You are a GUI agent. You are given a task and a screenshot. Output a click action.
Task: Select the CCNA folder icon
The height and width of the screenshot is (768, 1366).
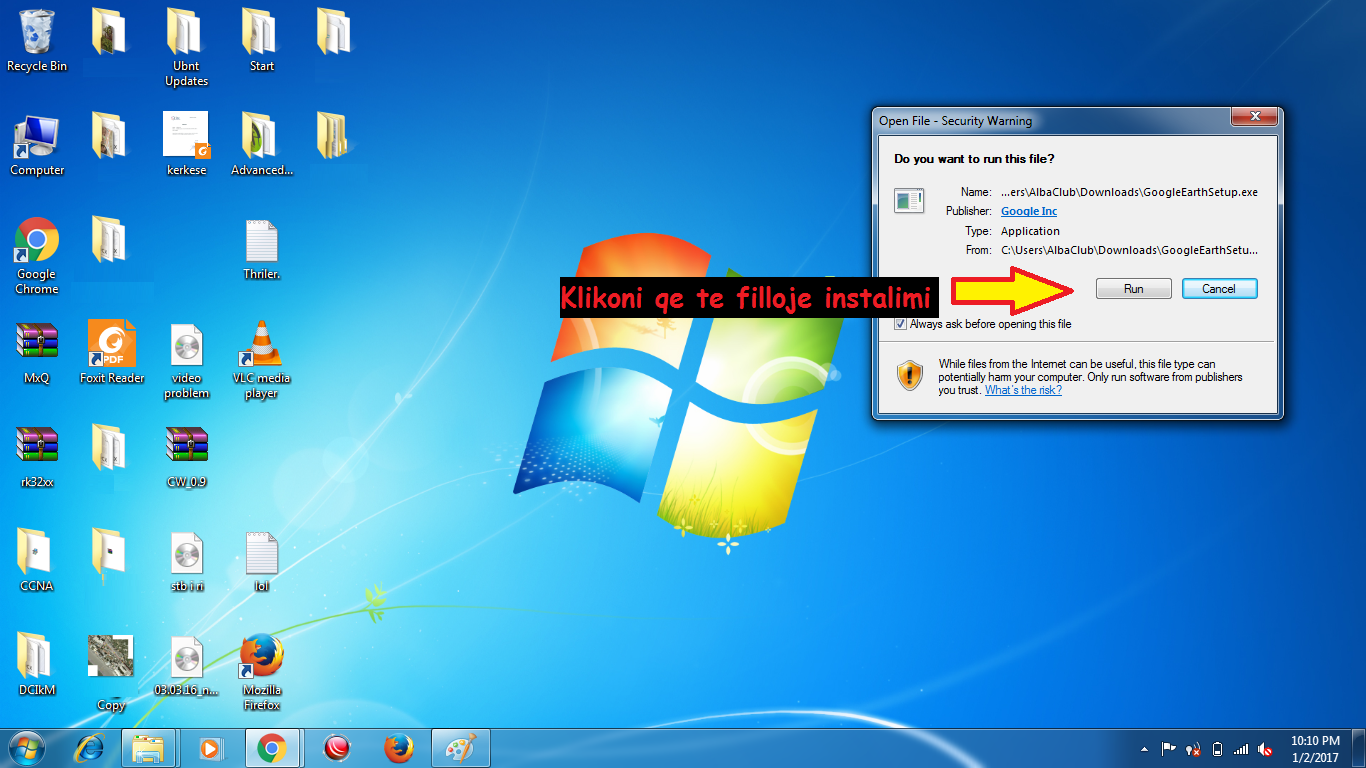(x=37, y=560)
